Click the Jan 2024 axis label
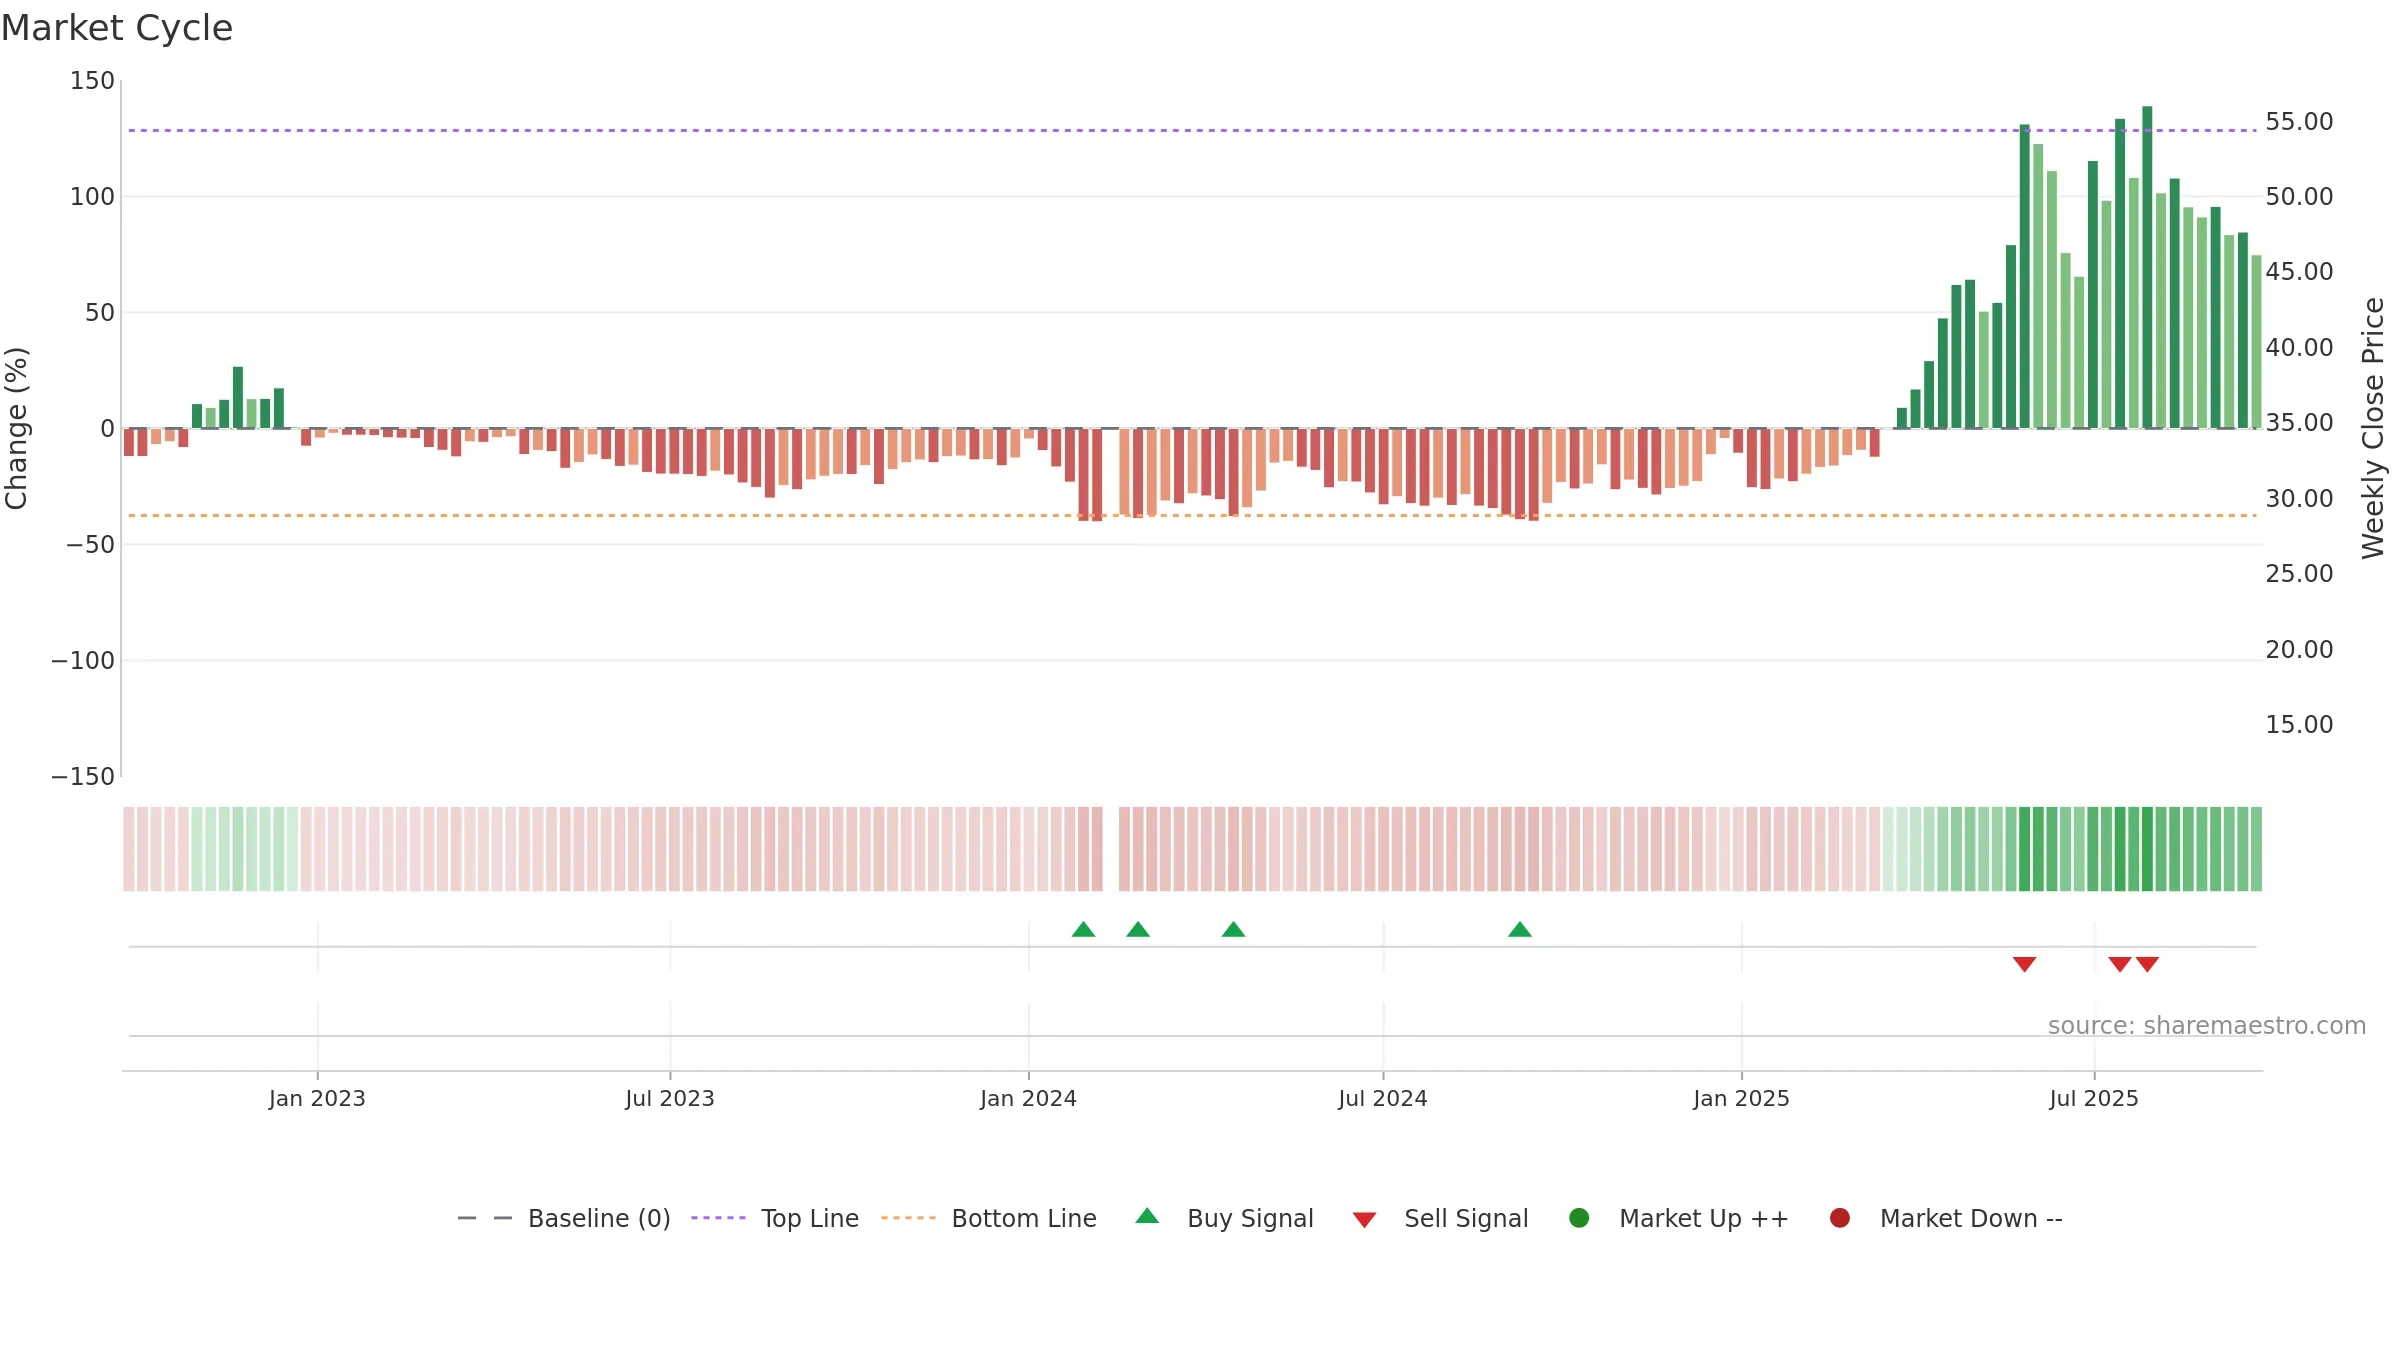The width and height of the screenshot is (2400, 1350). (x=1028, y=1099)
